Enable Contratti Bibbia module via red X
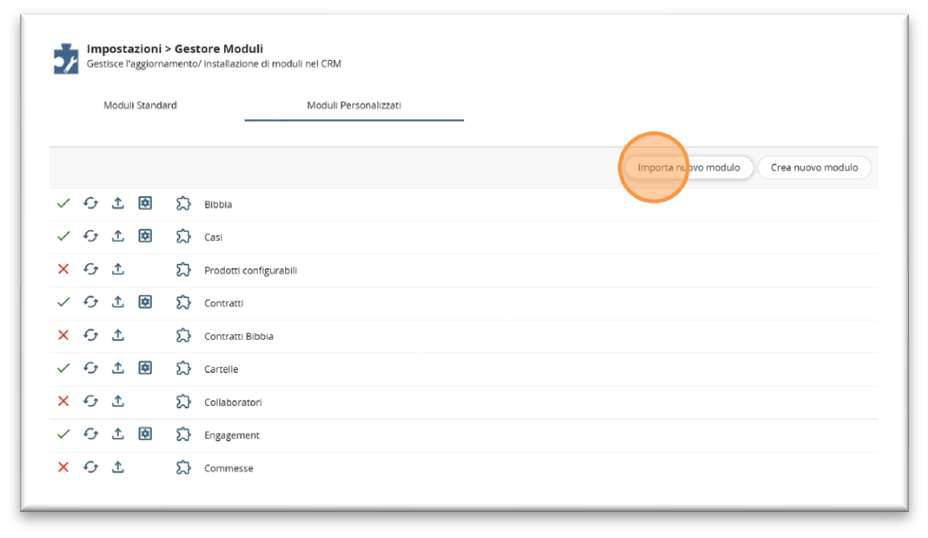 click(x=63, y=336)
